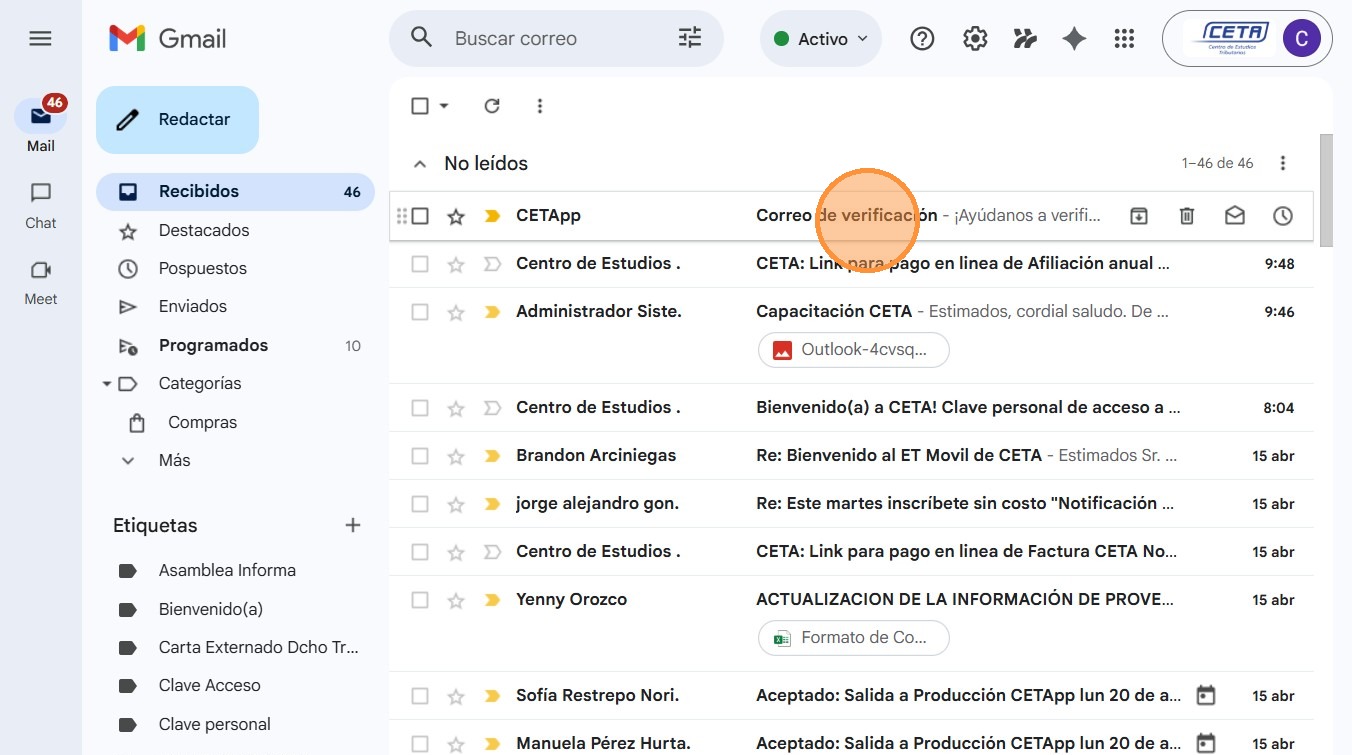The image size is (1352, 755).
Task: Snooze the CETApp email clock icon
Action: point(1283,216)
